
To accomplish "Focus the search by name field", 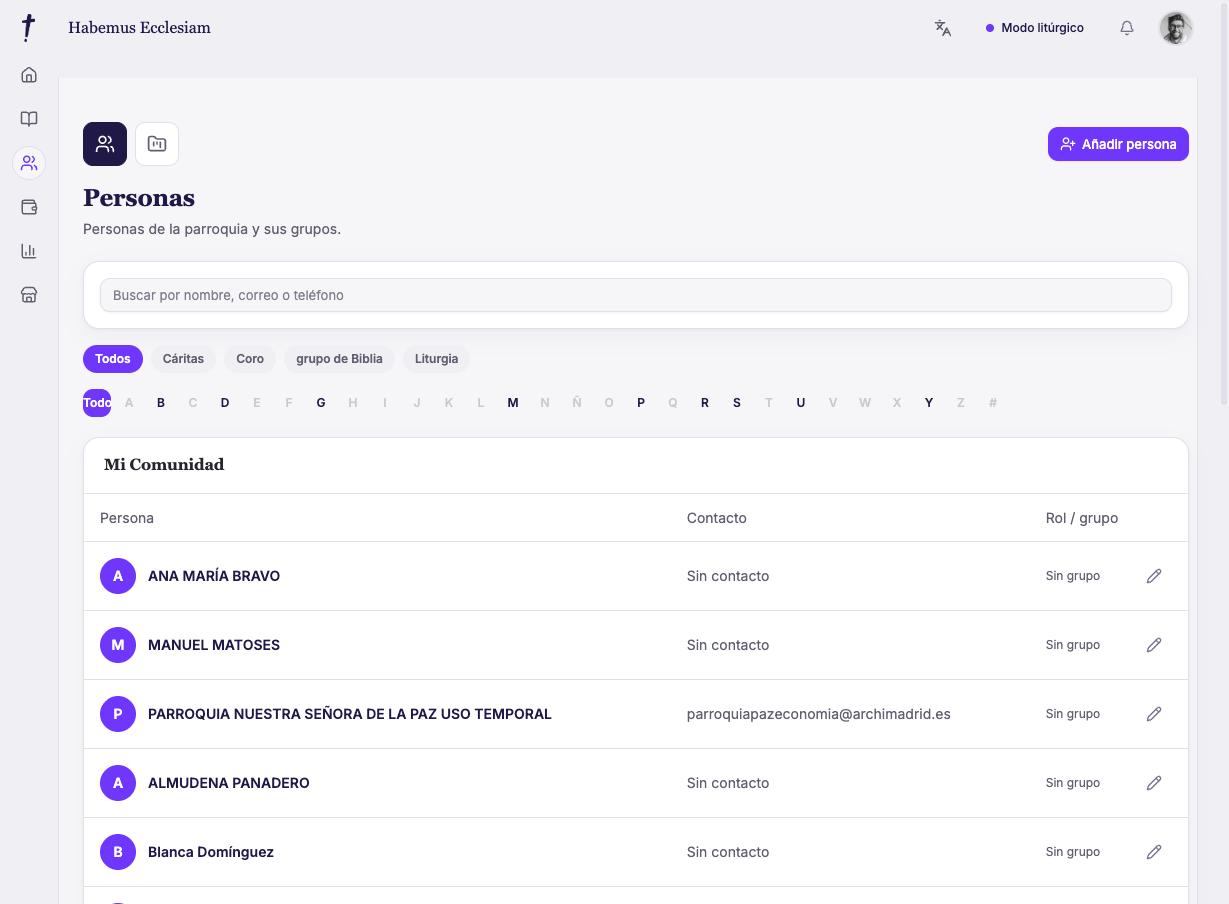I will (x=636, y=295).
